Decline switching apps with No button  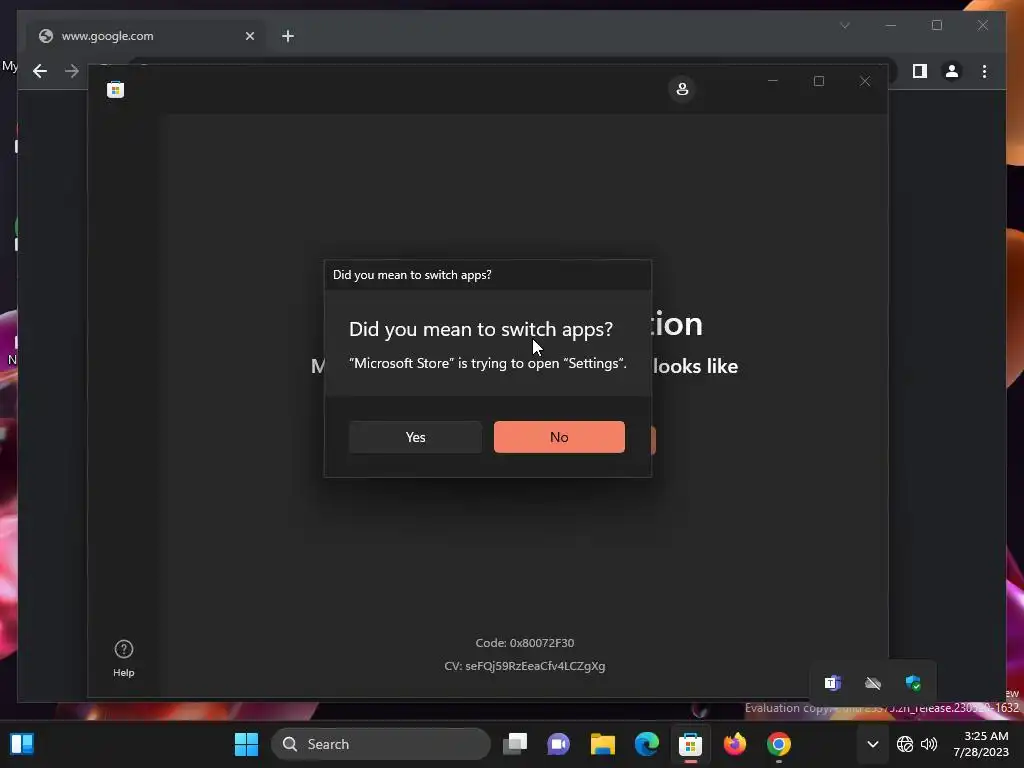click(559, 437)
